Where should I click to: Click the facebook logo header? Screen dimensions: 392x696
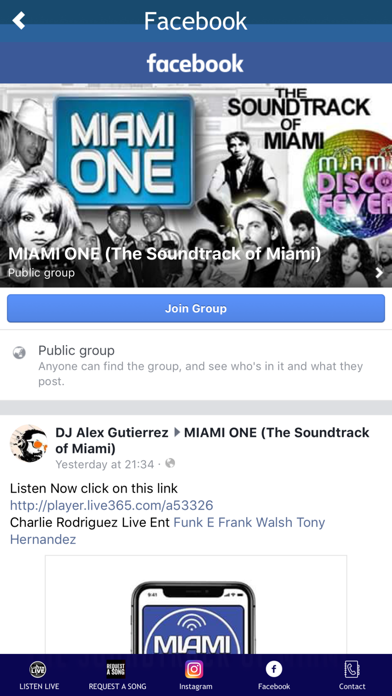(195, 63)
